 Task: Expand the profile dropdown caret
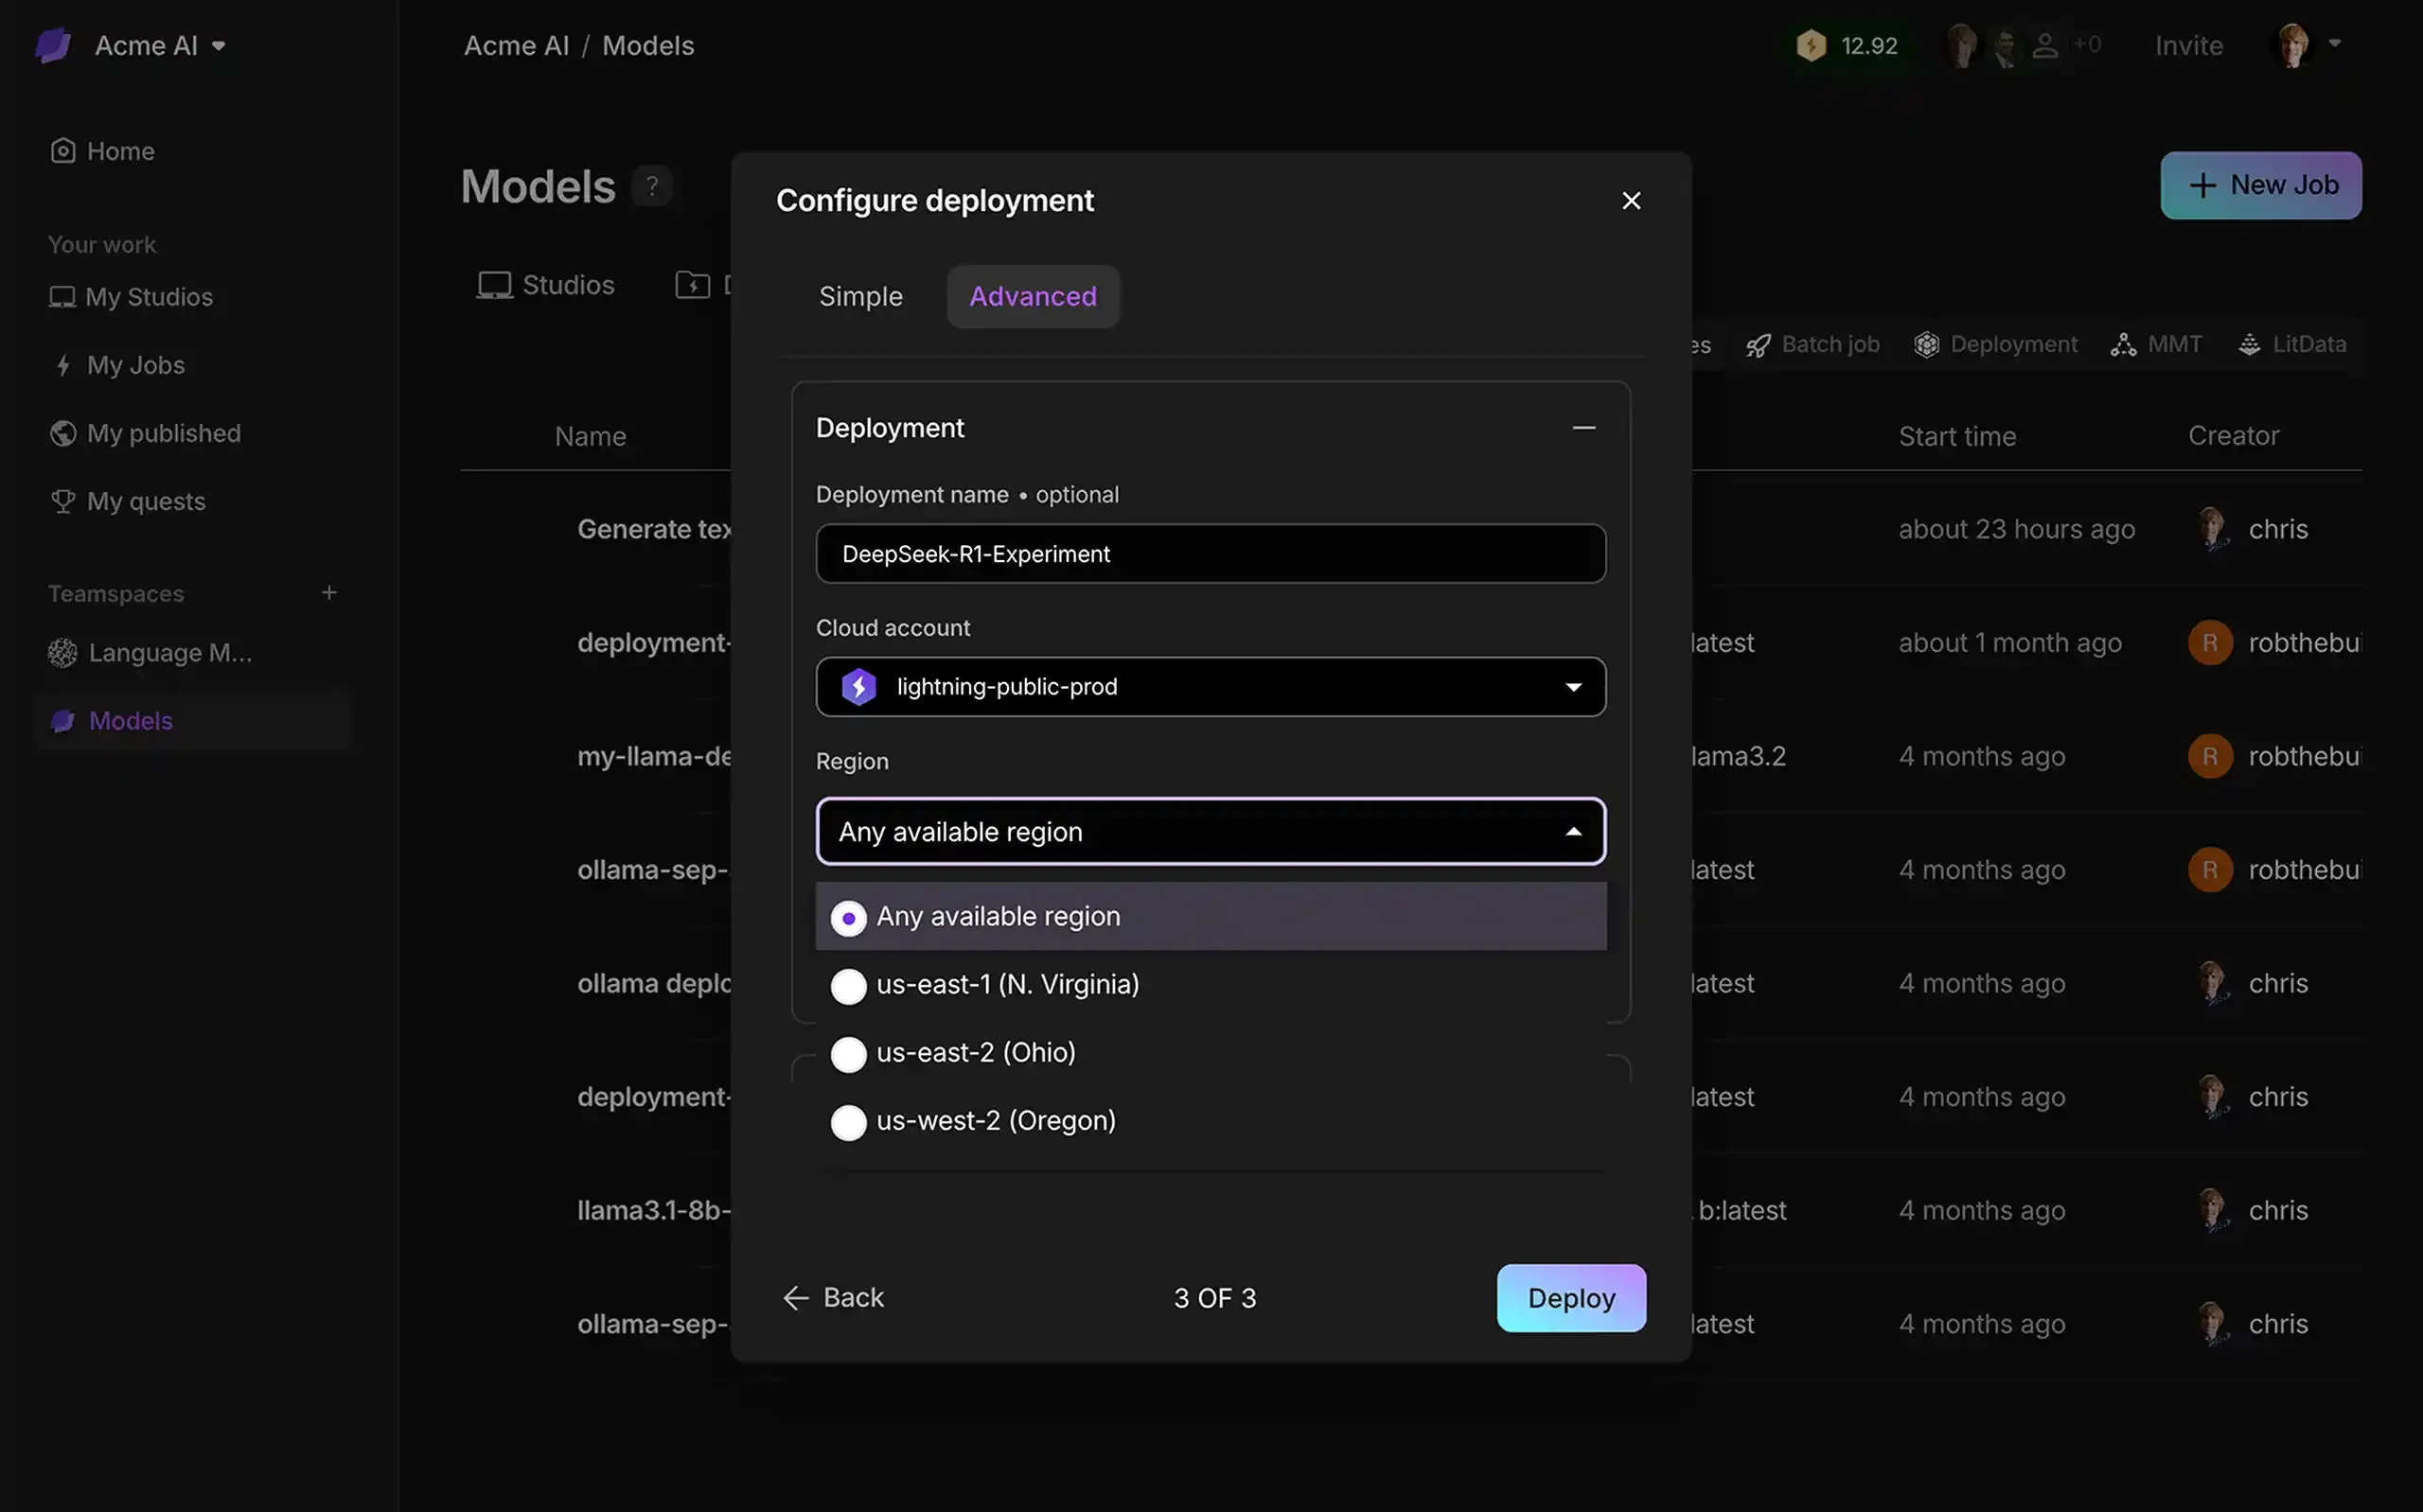click(x=2335, y=44)
